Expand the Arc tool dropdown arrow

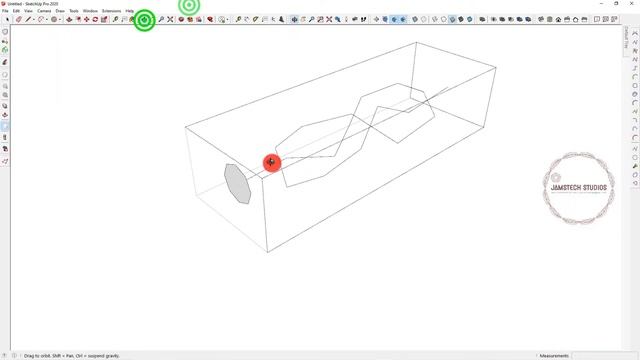(x=47, y=19)
